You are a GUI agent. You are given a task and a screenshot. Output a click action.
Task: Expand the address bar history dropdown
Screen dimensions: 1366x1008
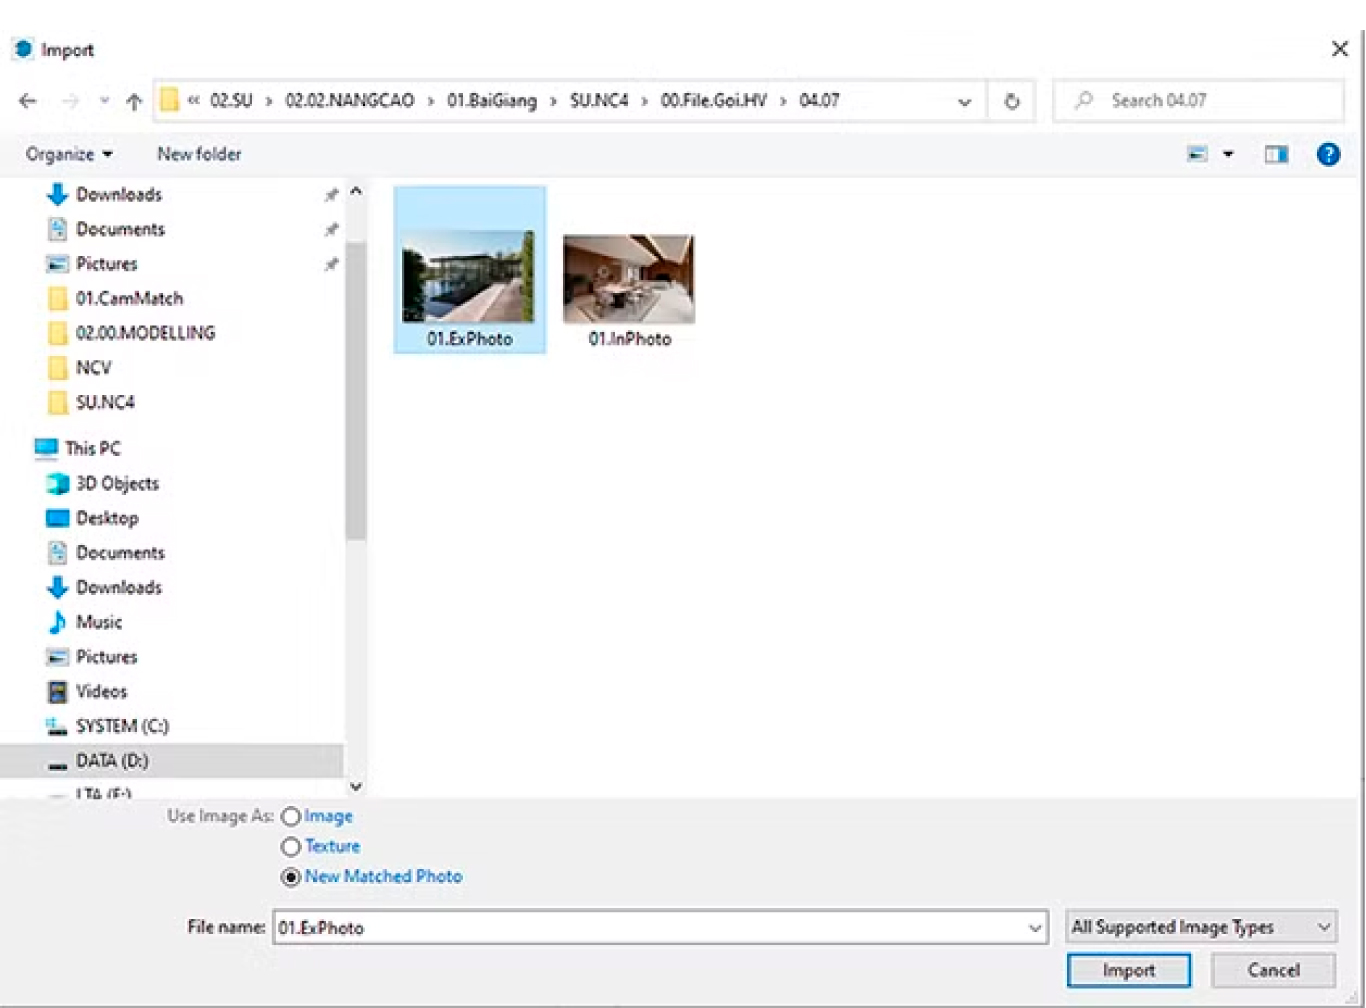[964, 101]
